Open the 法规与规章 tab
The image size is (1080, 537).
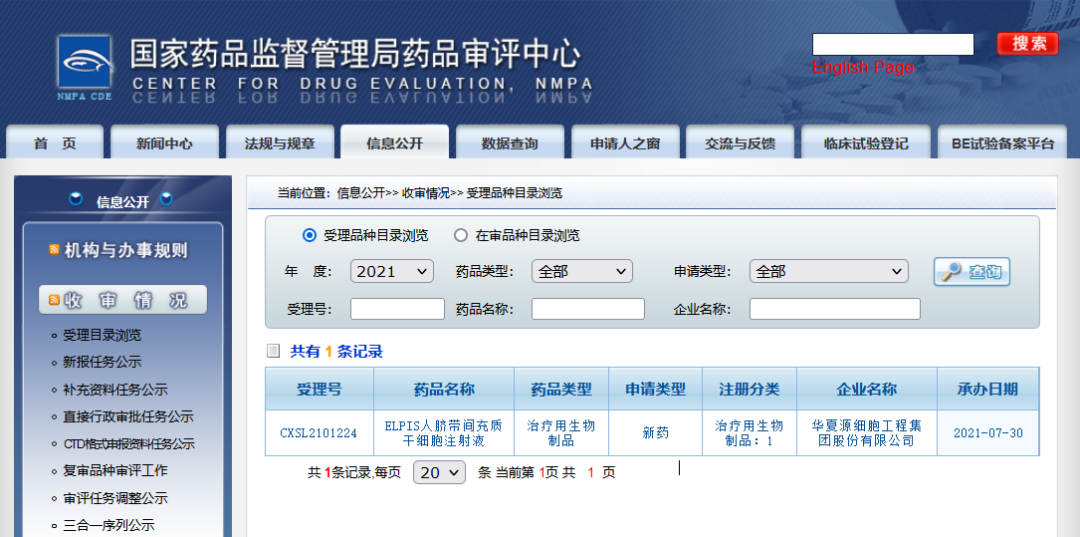(x=280, y=143)
